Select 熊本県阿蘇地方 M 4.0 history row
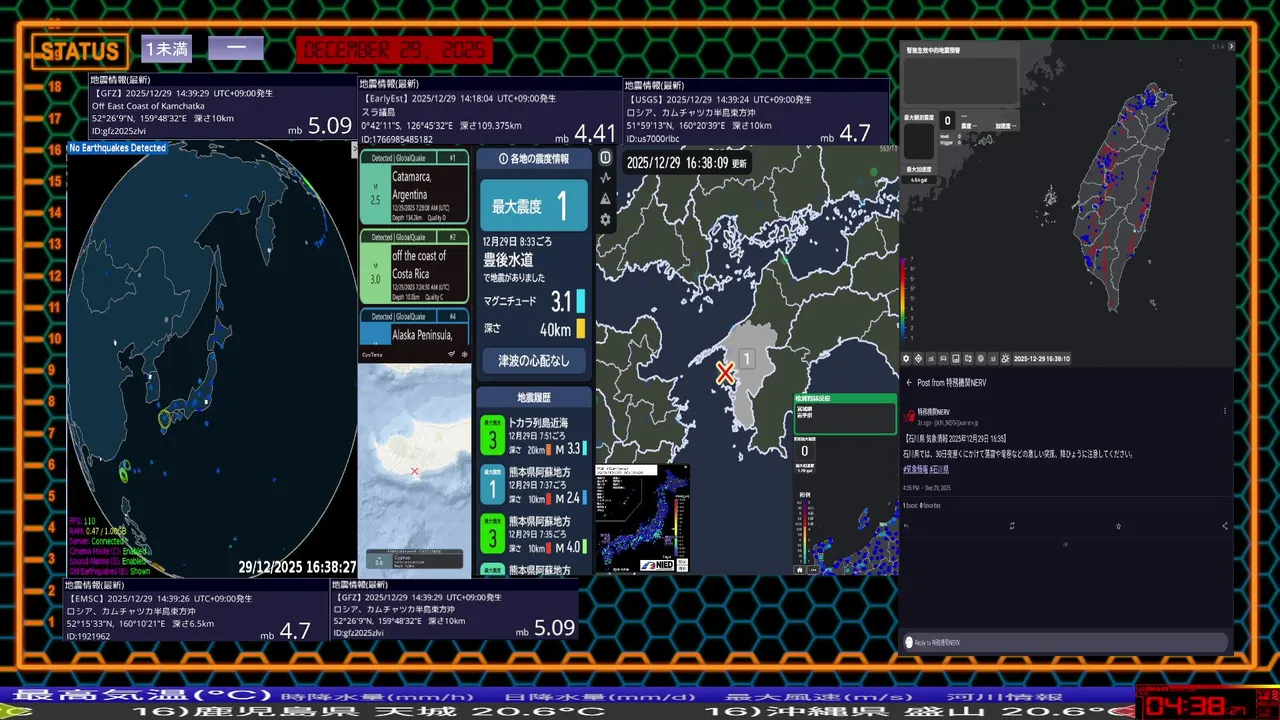The width and height of the screenshot is (1280, 720). (534, 534)
